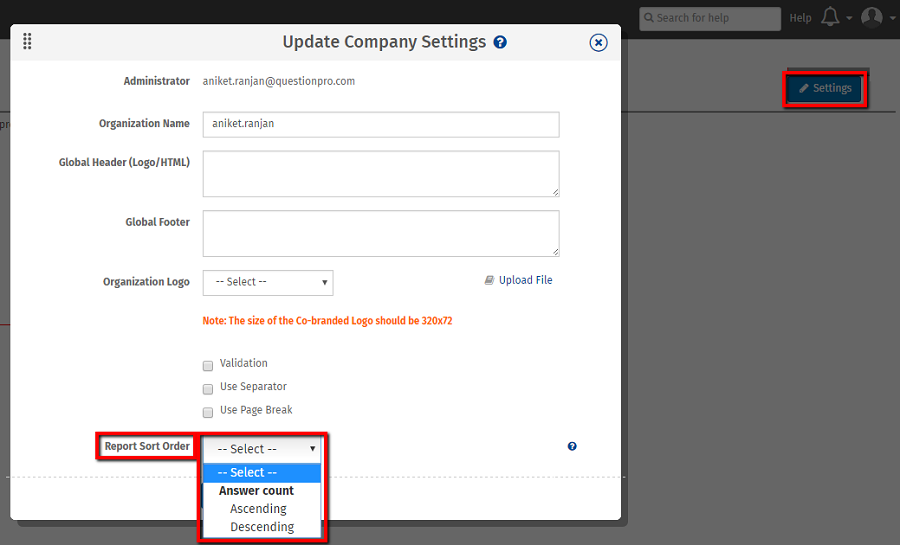Open the Help link in the top bar
The image size is (900, 545).
click(x=800, y=18)
